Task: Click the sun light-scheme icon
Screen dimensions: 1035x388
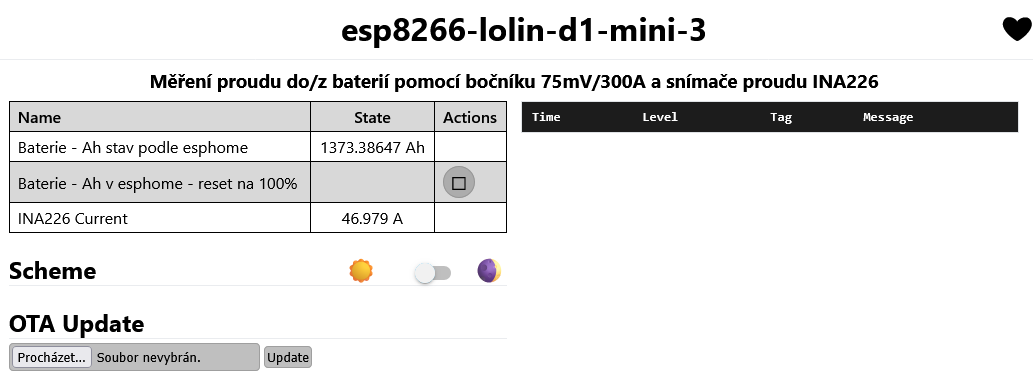Action: (361, 271)
